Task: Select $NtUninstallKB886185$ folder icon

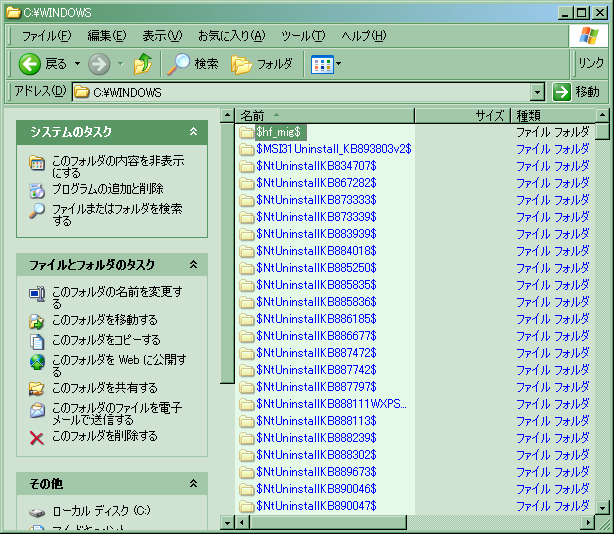Action: point(247,319)
